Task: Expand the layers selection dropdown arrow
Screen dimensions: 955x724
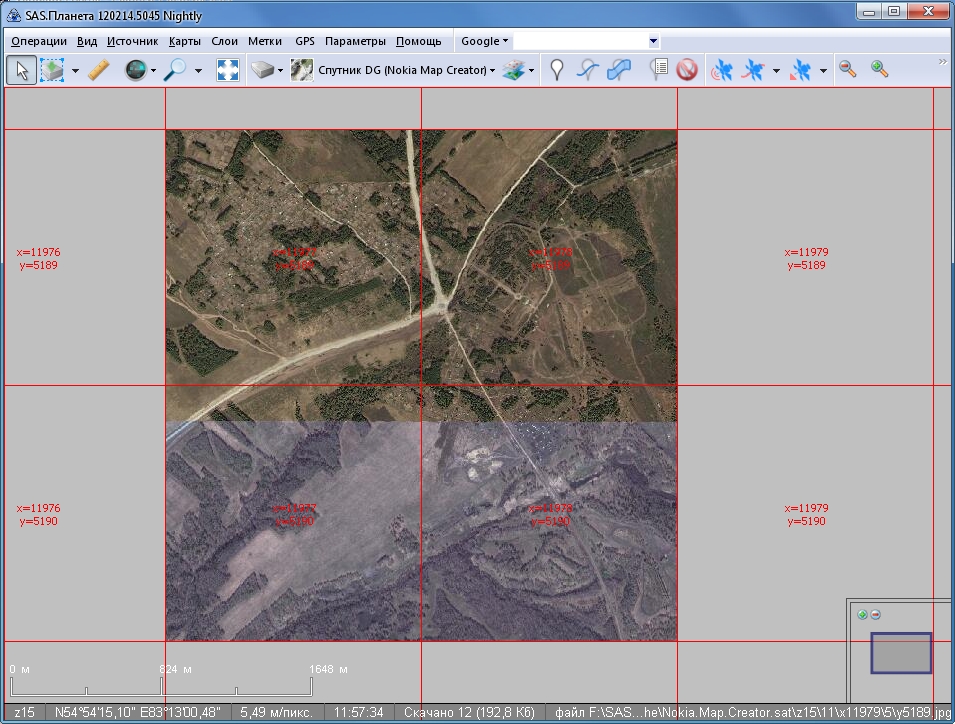Action: point(531,71)
